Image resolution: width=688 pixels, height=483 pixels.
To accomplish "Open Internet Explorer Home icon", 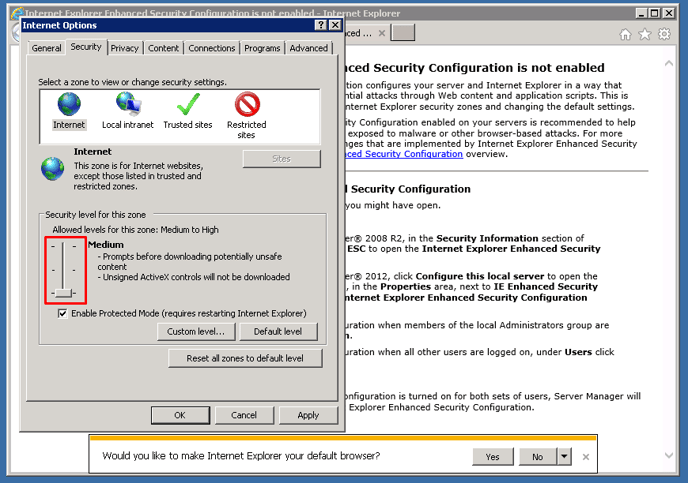I will coord(626,34).
